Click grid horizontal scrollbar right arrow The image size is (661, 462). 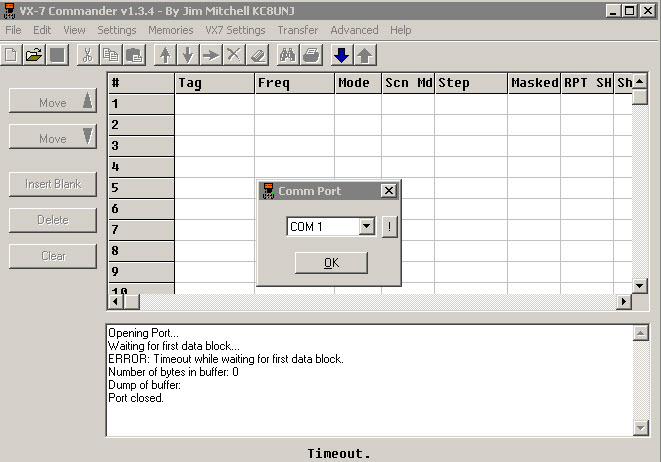[624, 302]
